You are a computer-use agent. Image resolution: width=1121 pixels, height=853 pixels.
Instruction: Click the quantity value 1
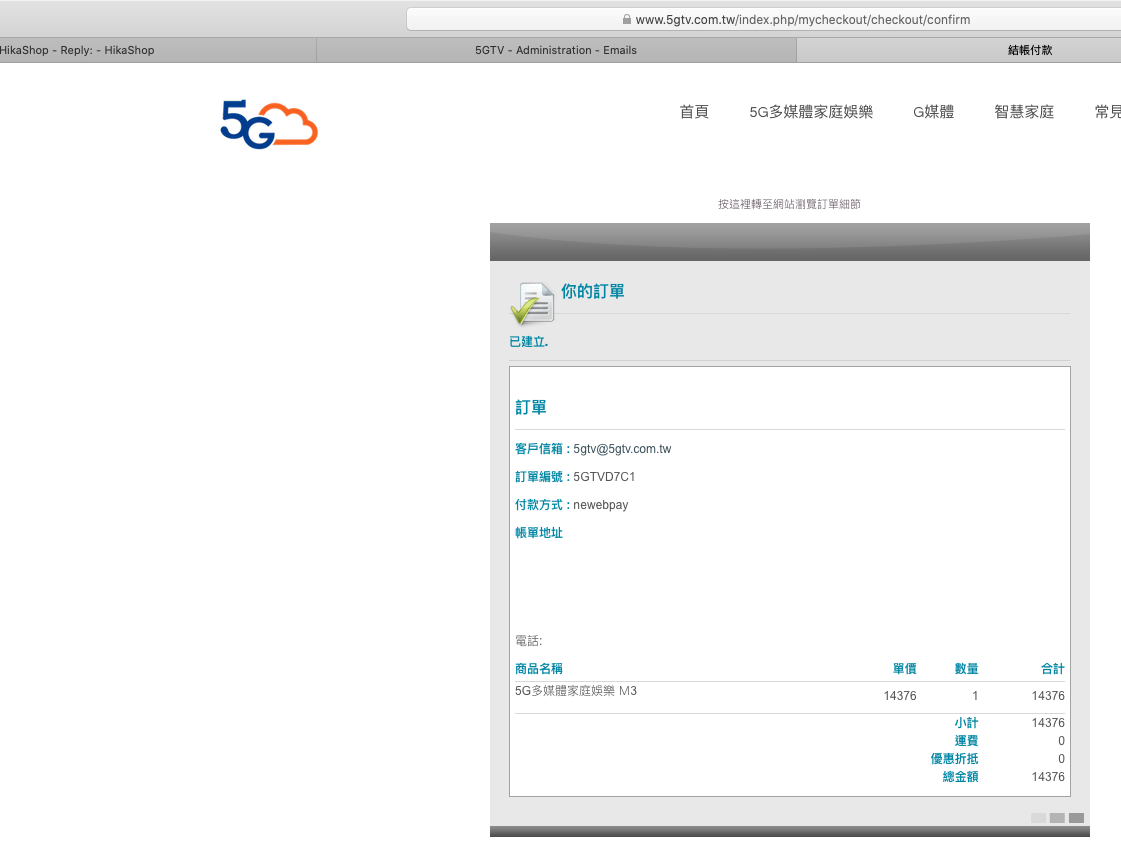pos(974,696)
